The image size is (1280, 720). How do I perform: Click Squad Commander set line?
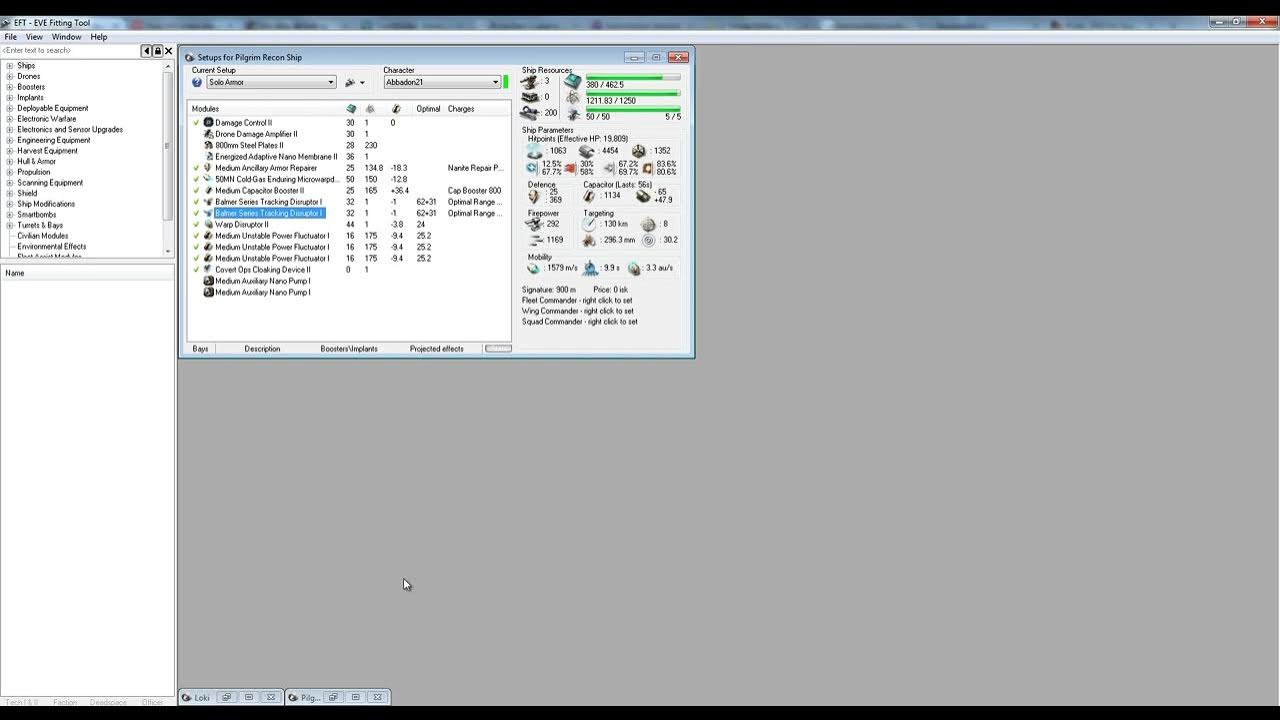pyautogui.click(x=580, y=322)
